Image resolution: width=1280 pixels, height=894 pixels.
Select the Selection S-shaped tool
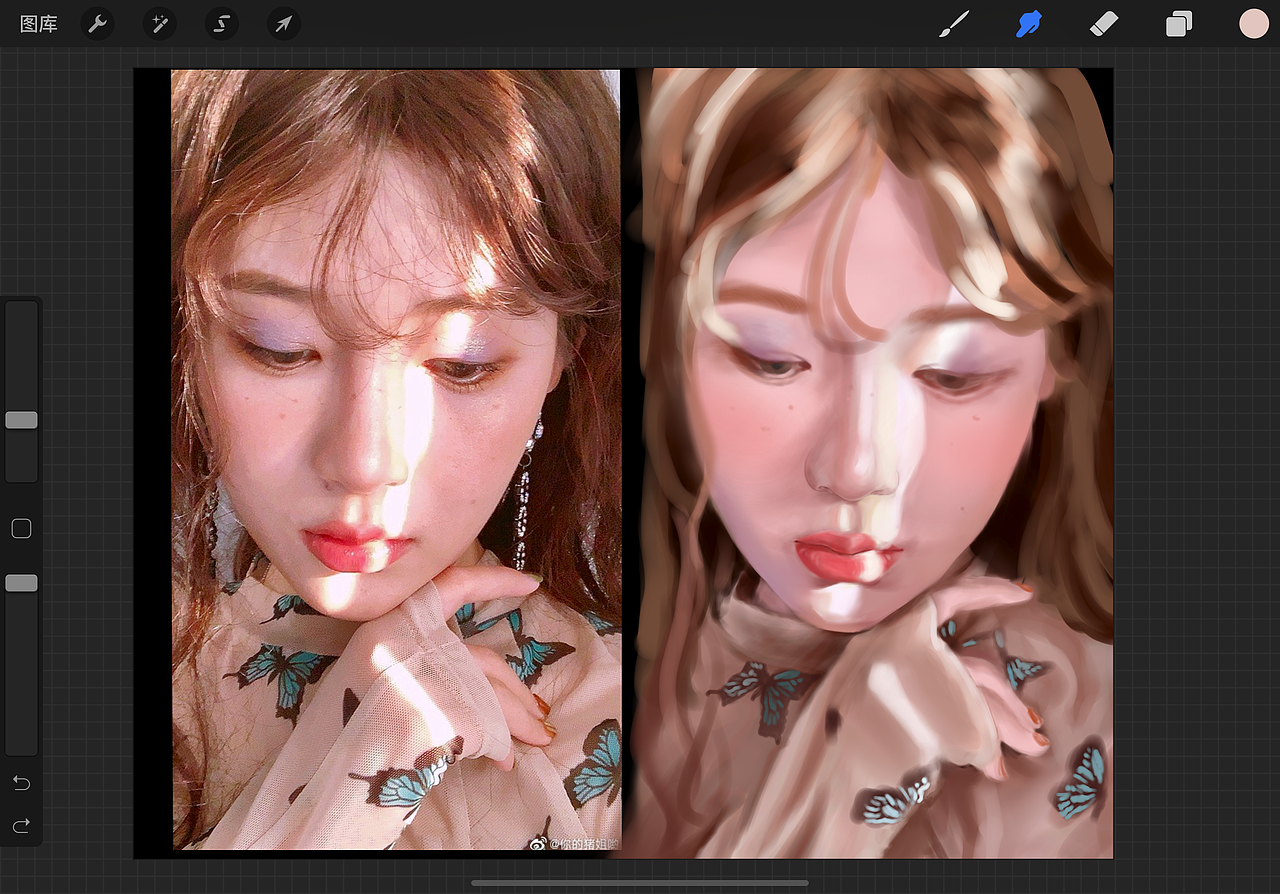coord(221,24)
